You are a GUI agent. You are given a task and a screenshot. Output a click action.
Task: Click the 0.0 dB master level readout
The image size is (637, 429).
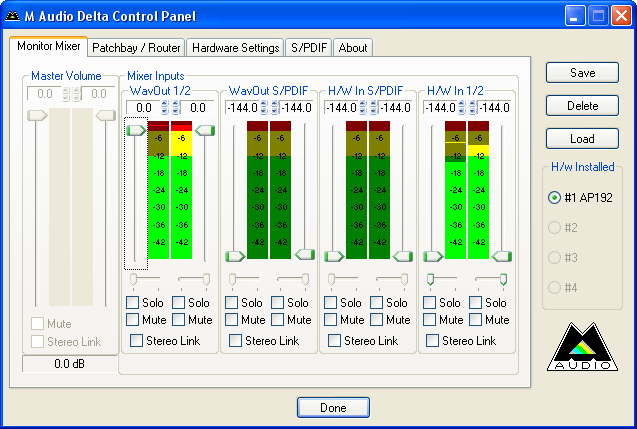click(x=69, y=364)
